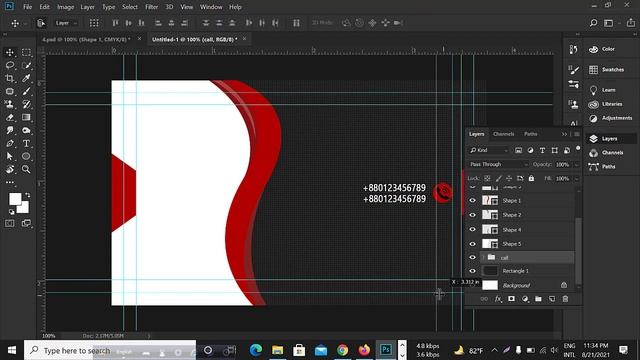Filter layers by type layers icon
Image resolution: width=640 pixels, height=360 pixels.
click(x=542, y=150)
